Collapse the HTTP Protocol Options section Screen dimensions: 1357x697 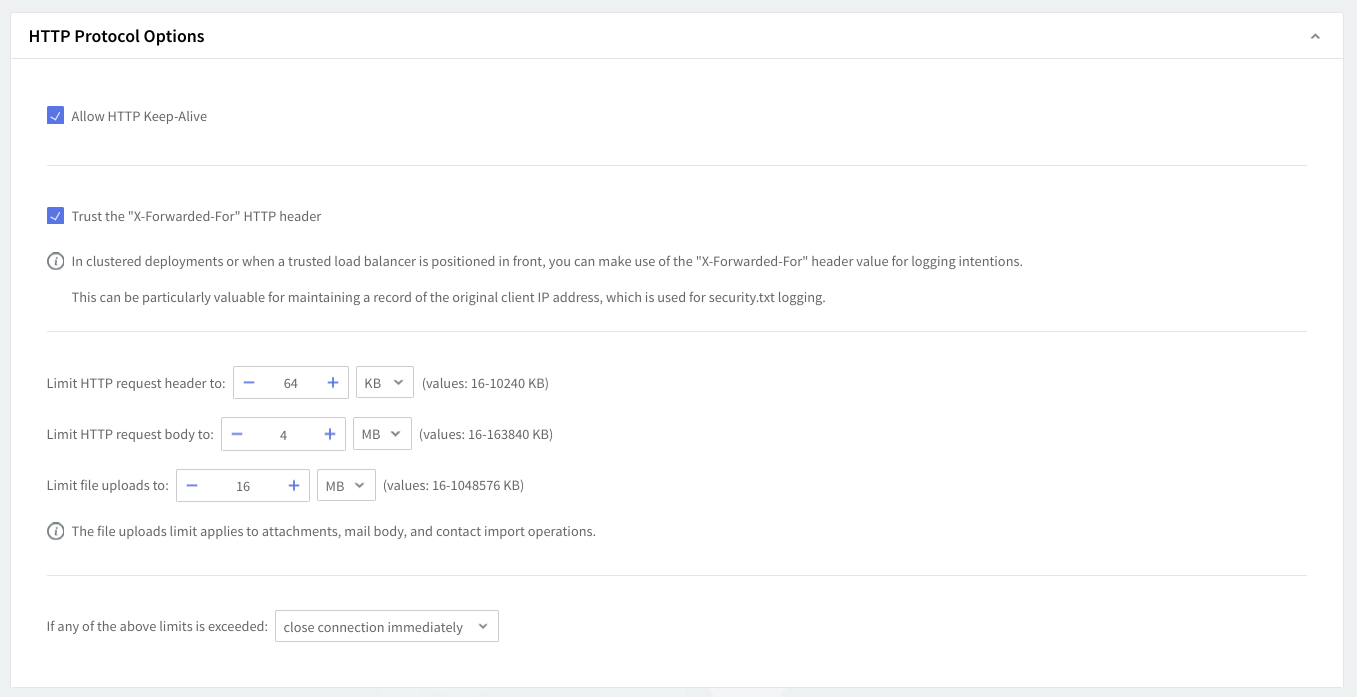[1315, 37]
